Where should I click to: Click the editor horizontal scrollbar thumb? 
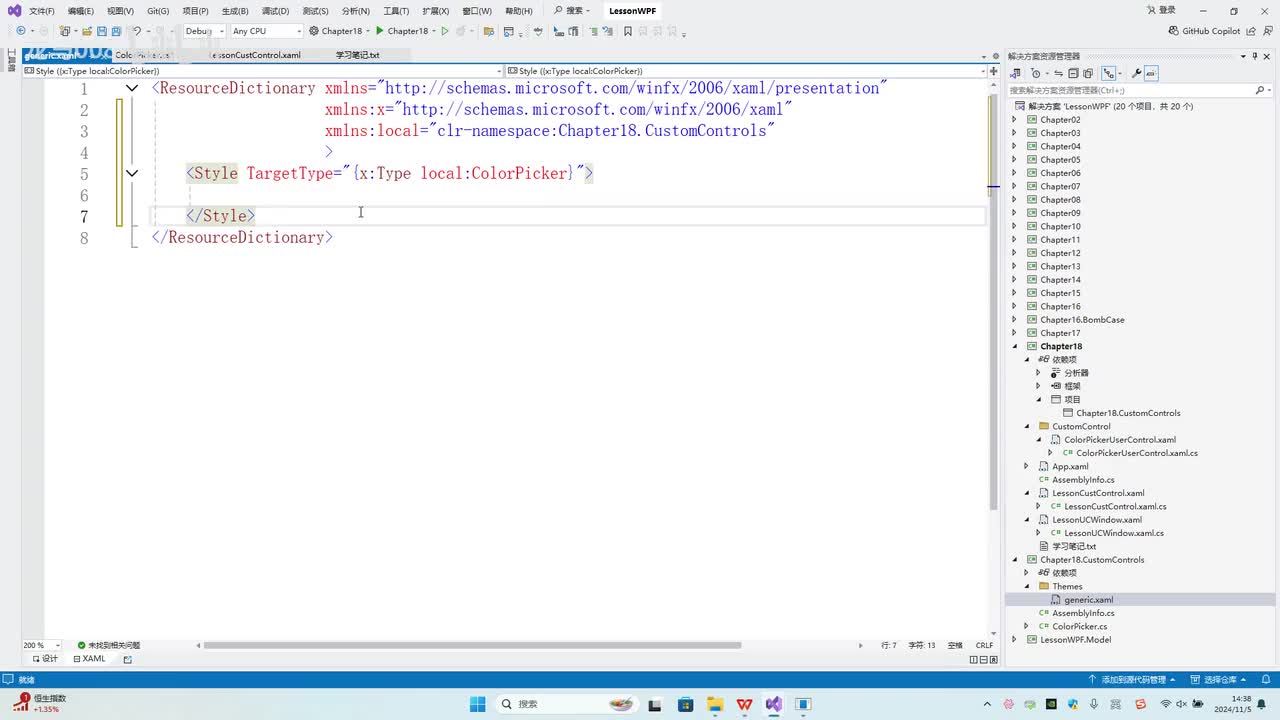[472, 645]
